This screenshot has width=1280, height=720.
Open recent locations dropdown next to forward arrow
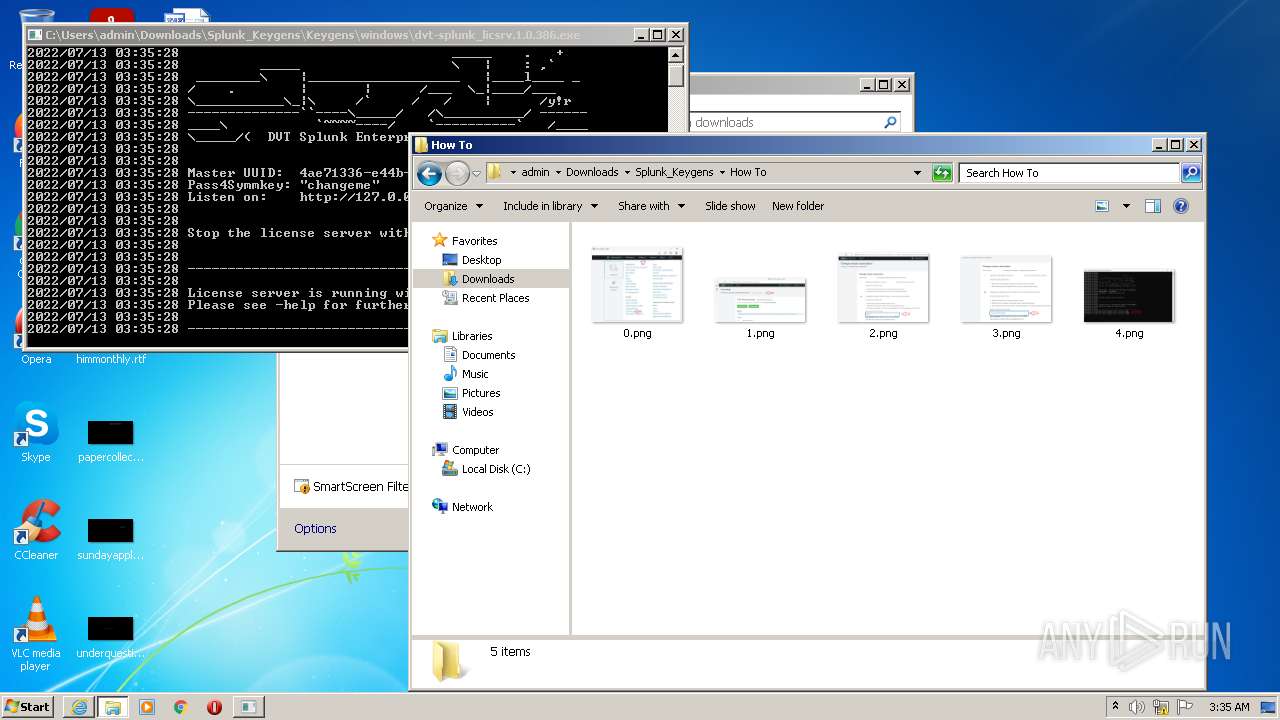[x=476, y=173]
